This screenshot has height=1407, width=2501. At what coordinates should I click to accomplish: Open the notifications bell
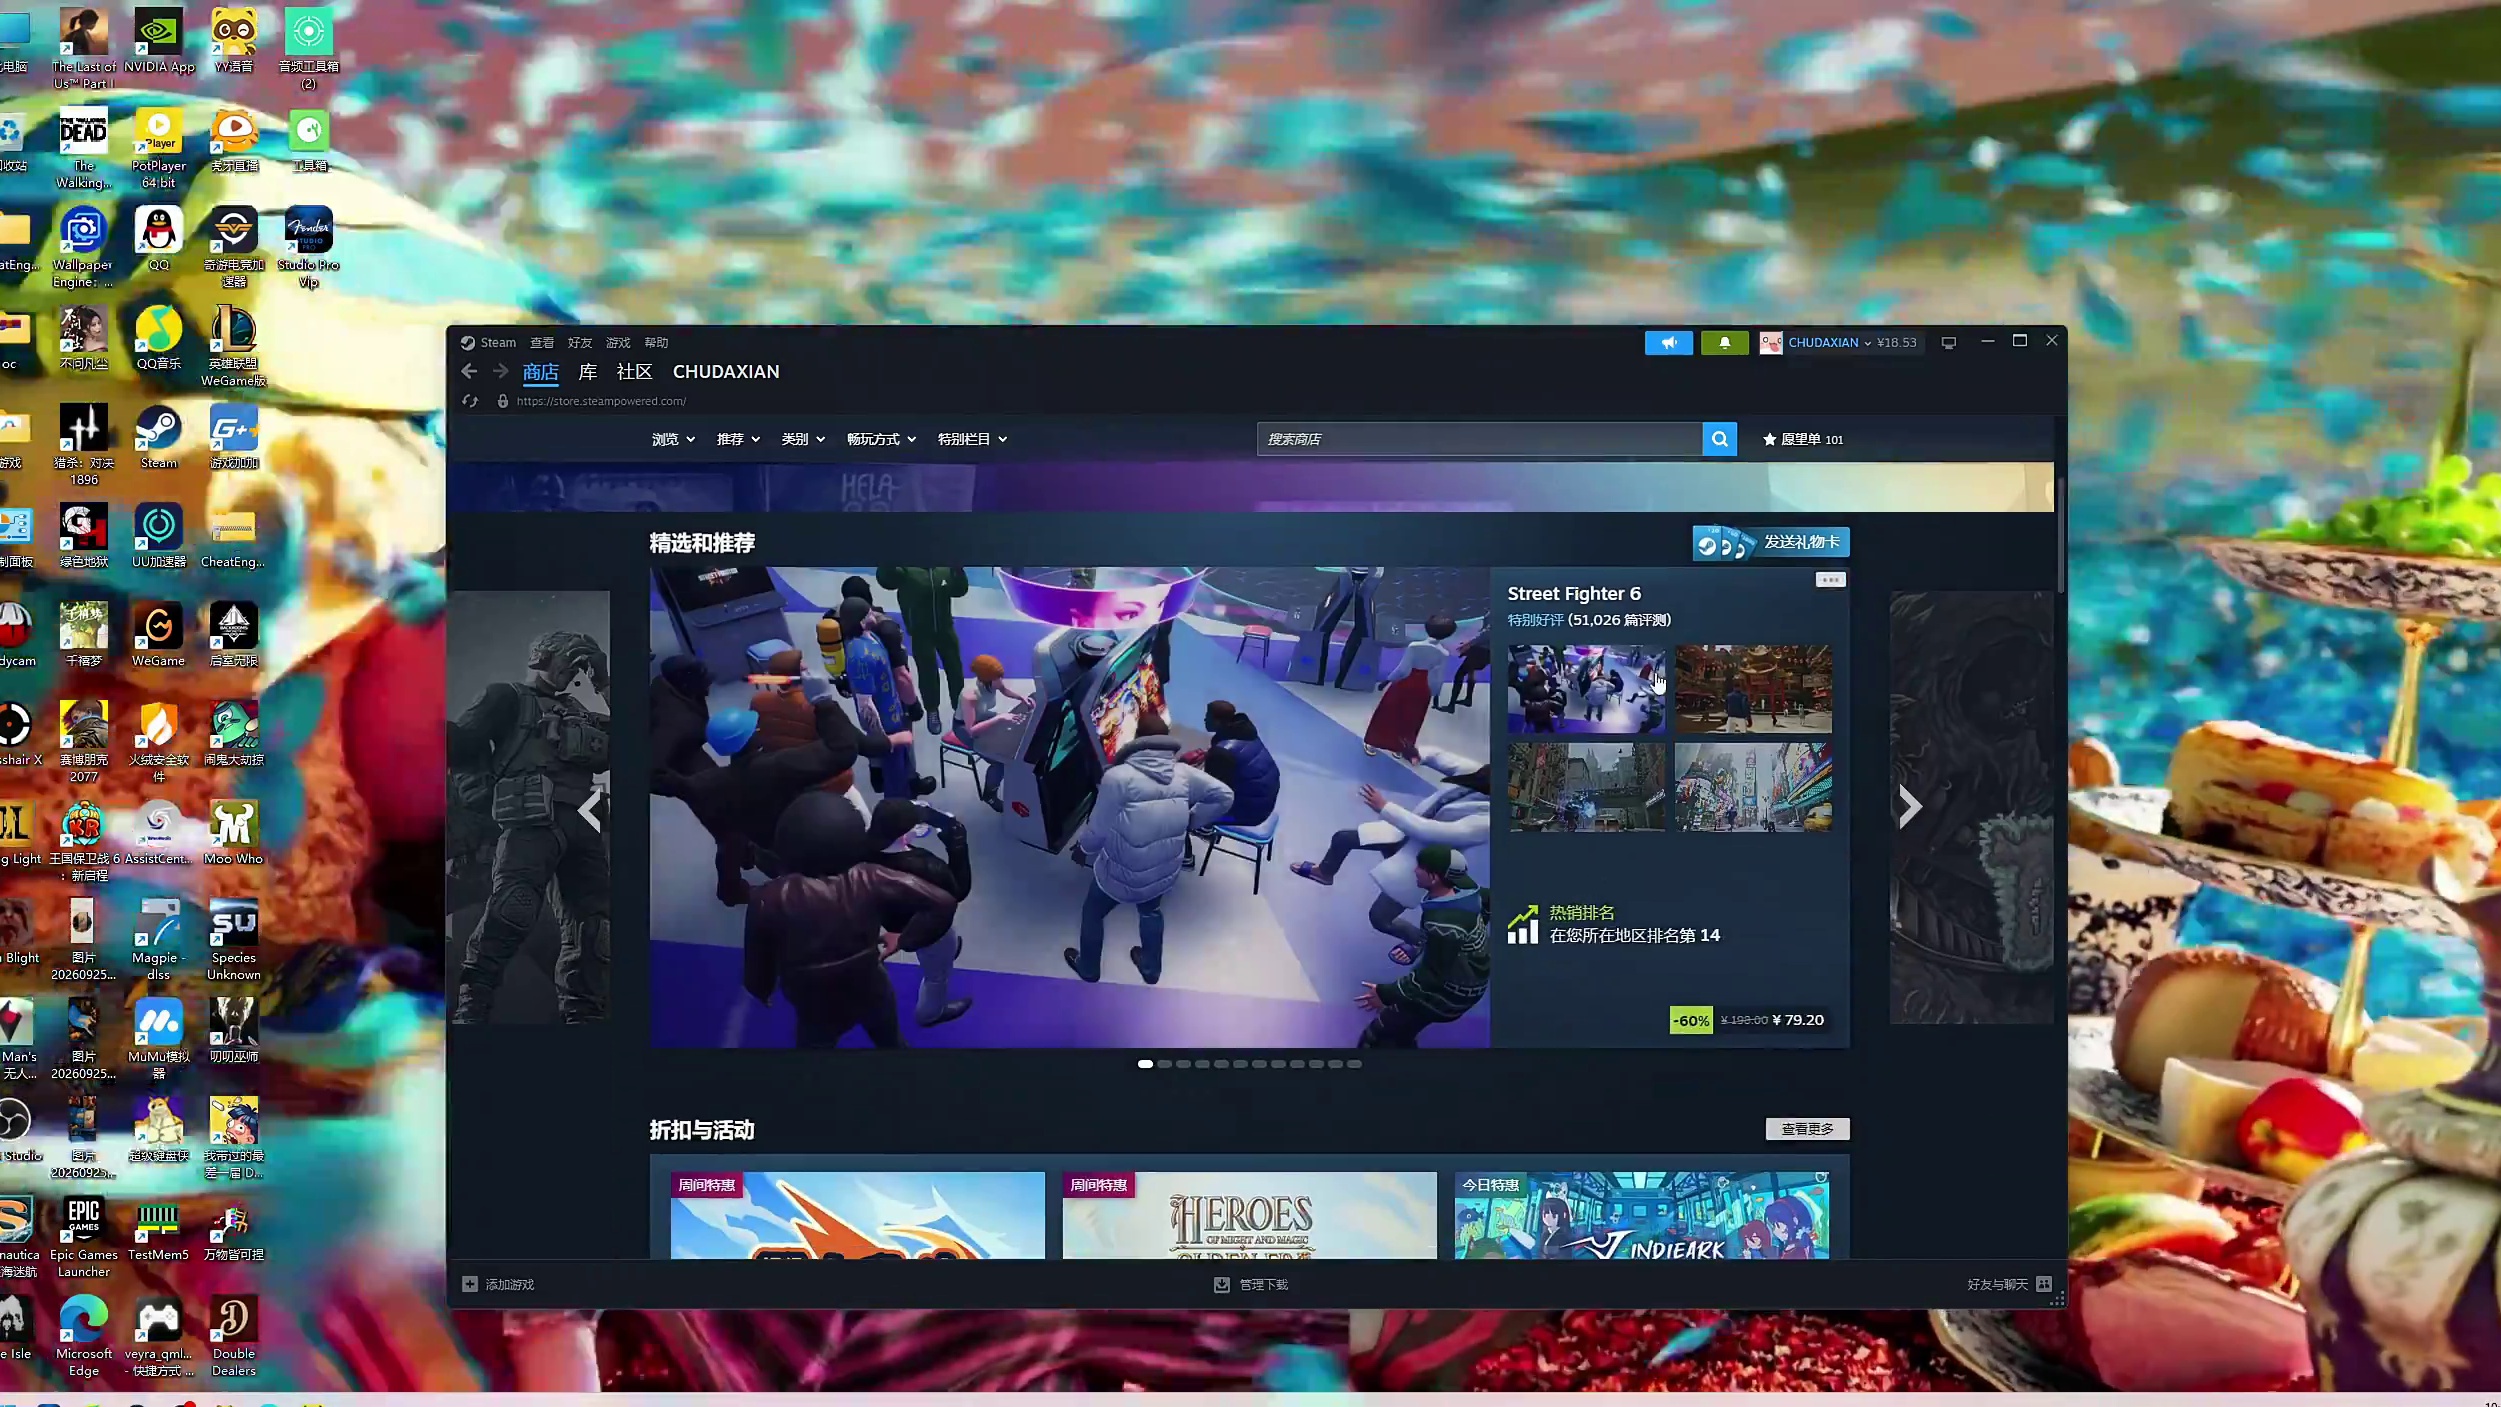(1724, 343)
